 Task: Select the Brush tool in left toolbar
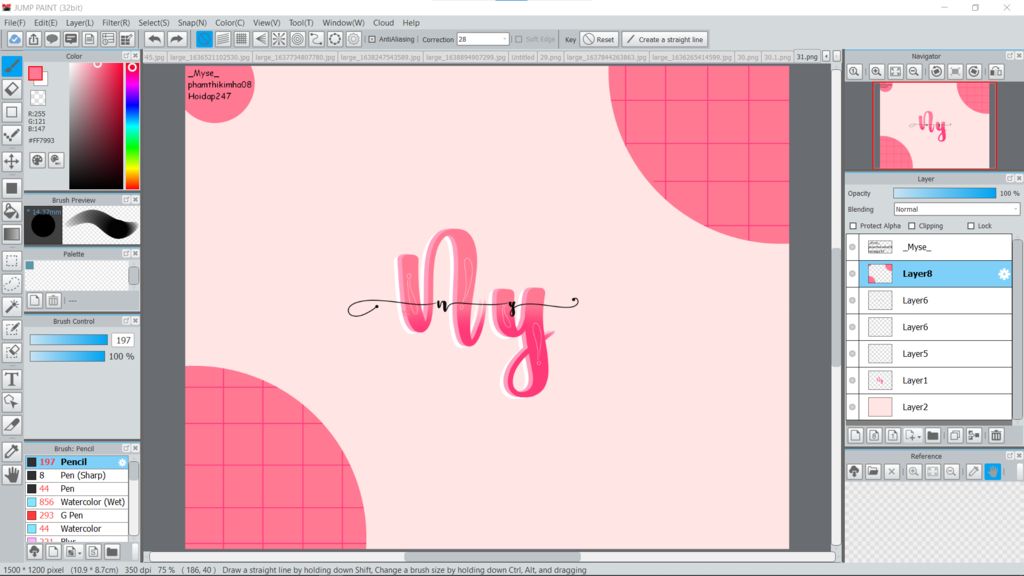click(x=12, y=66)
